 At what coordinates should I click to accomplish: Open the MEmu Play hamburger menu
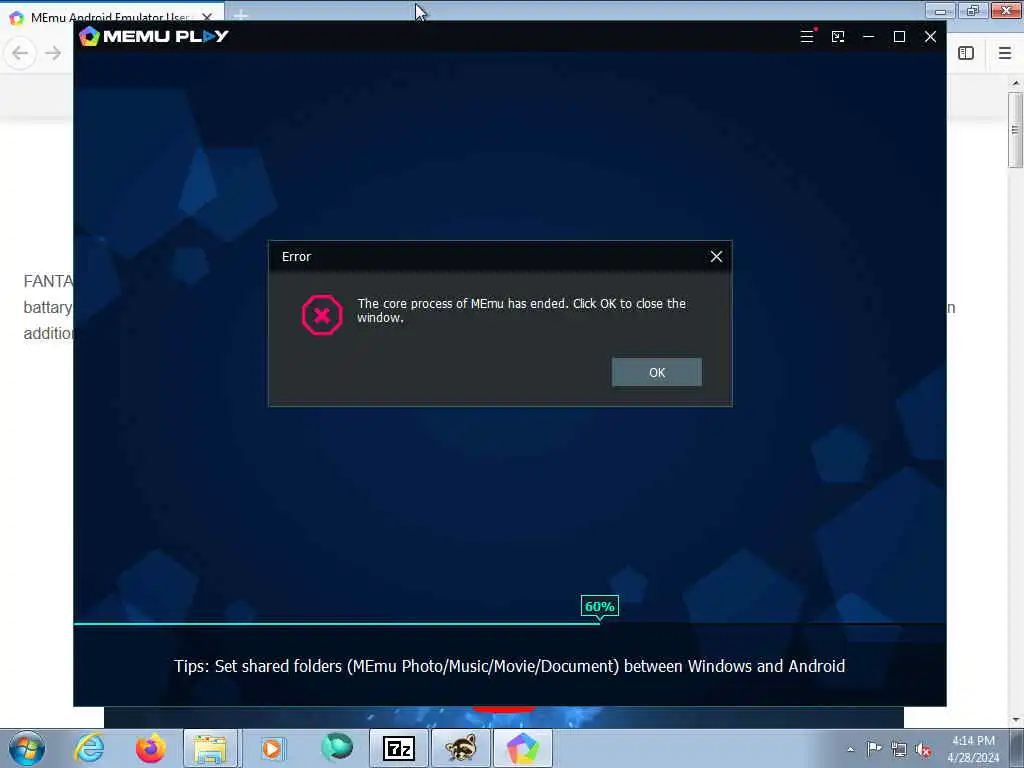[x=807, y=37]
